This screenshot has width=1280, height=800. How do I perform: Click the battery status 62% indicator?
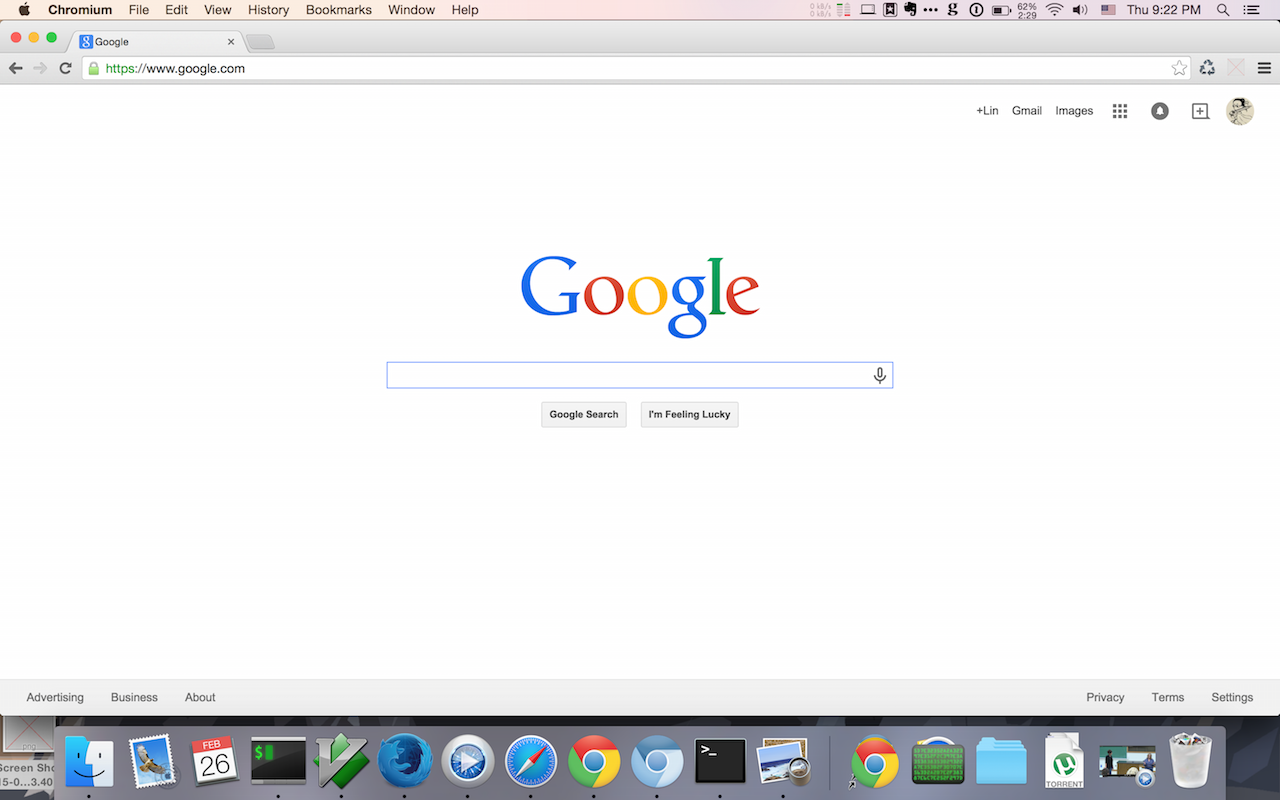[x=1014, y=10]
